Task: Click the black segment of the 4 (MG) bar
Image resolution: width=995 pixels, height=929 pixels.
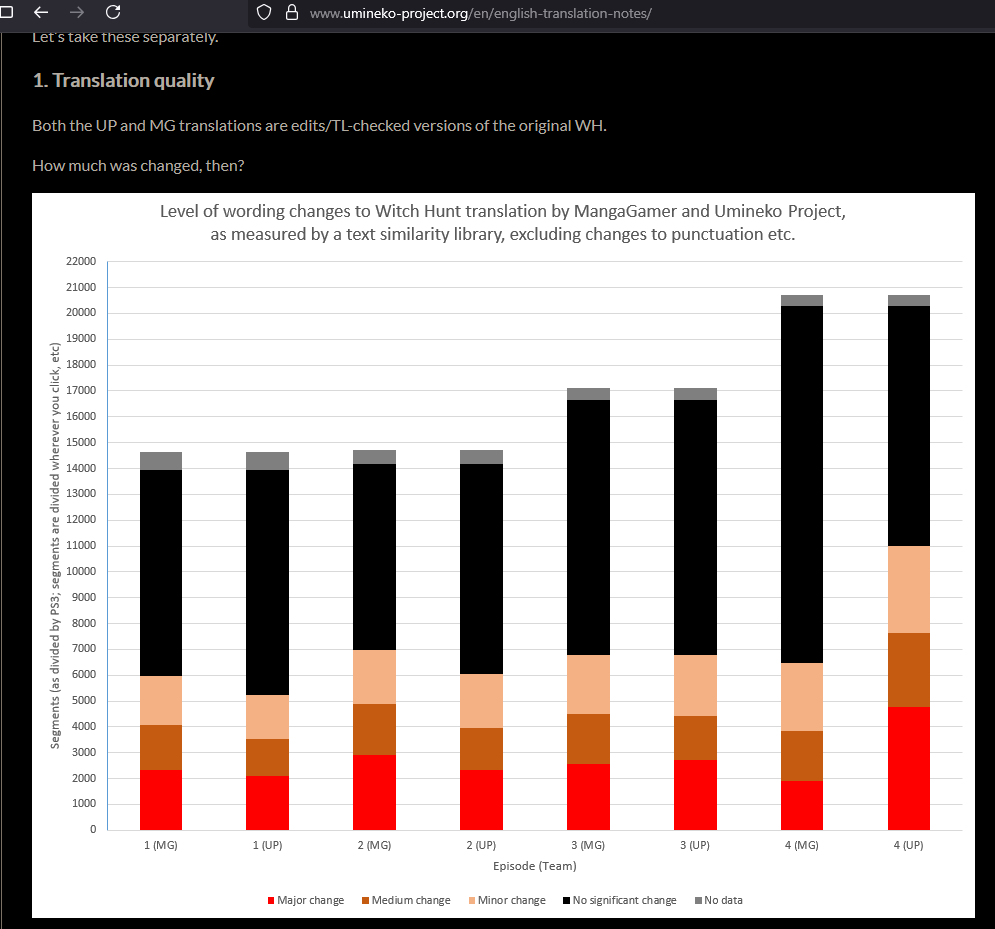Action: click(801, 485)
